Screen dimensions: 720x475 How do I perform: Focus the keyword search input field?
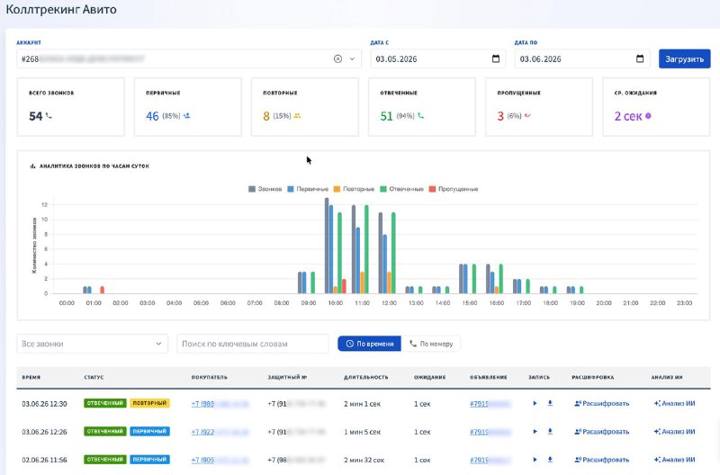click(253, 344)
